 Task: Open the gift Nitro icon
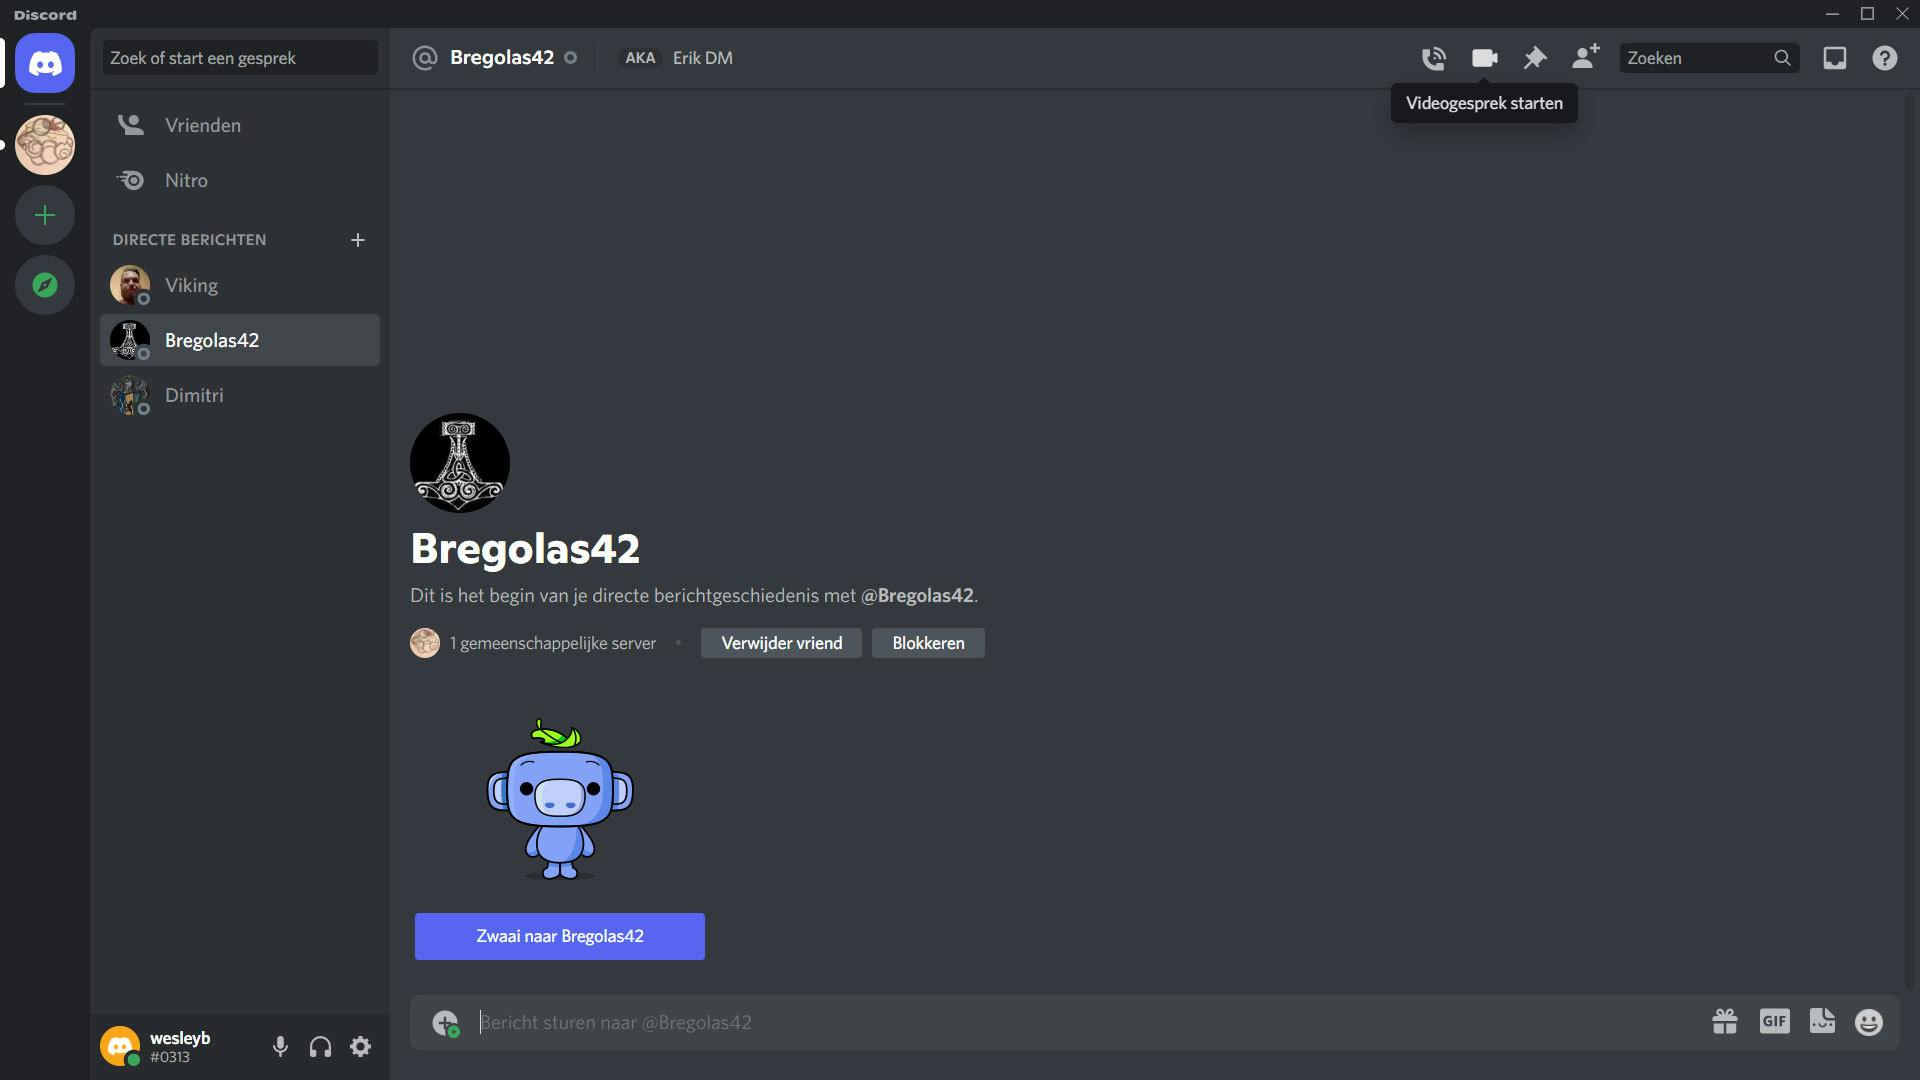point(1724,1021)
